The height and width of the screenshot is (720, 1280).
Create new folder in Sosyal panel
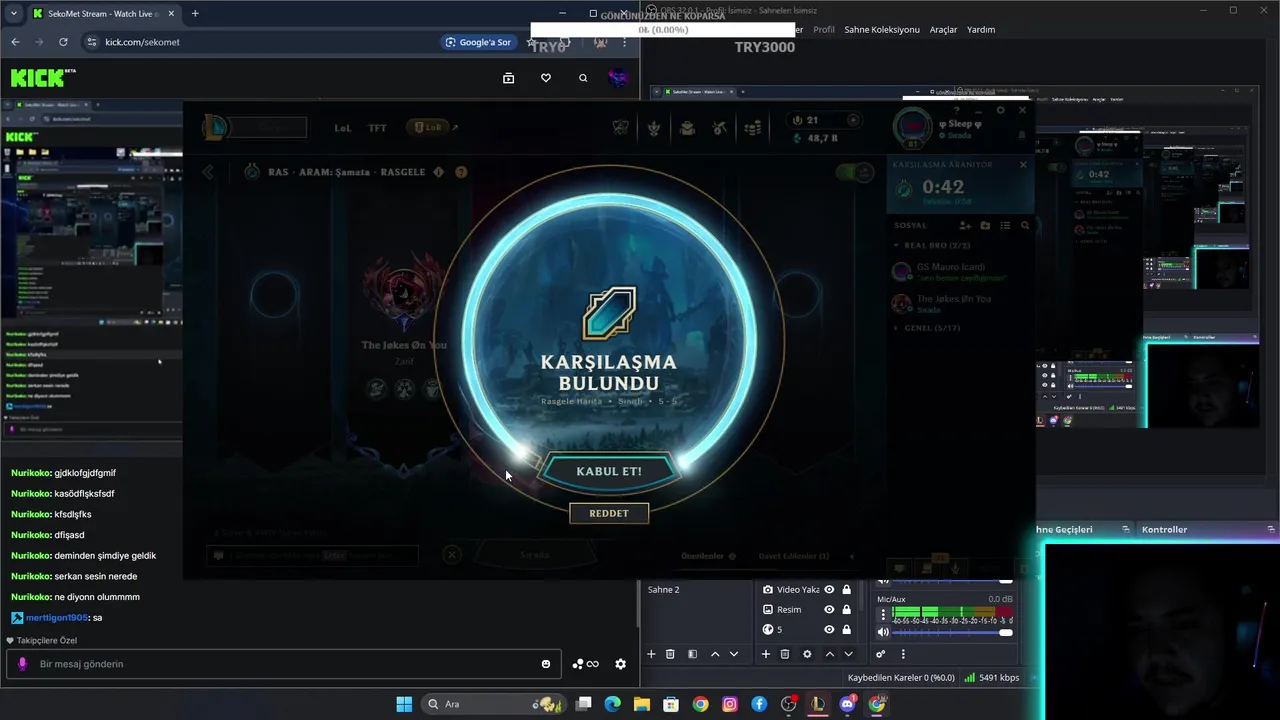click(985, 226)
